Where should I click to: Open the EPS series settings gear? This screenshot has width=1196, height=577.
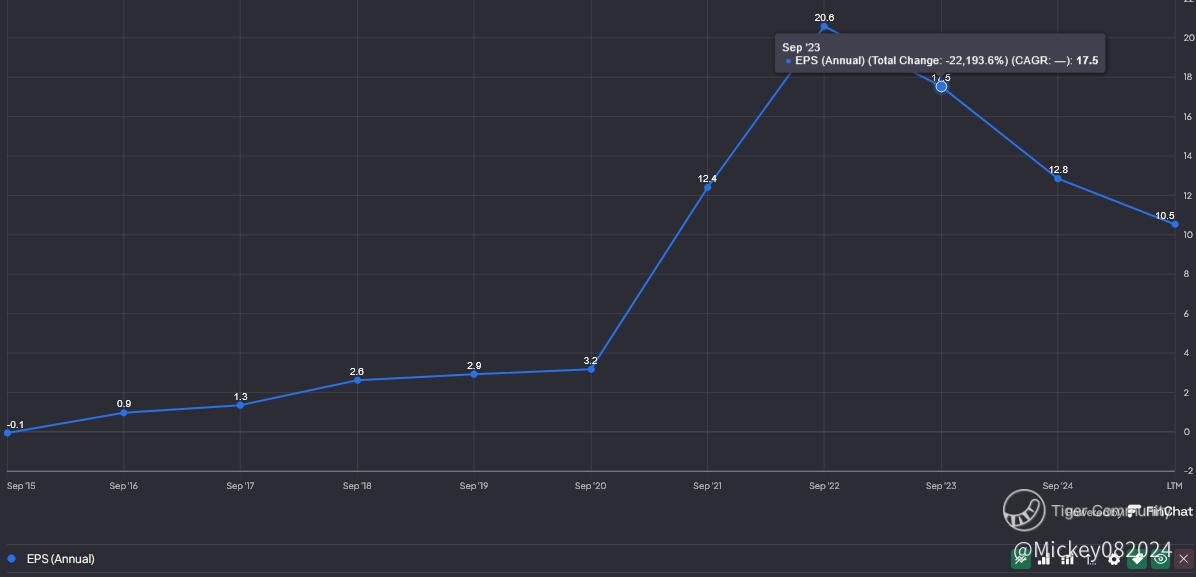pyautogui.click(x=1114, y=560)
